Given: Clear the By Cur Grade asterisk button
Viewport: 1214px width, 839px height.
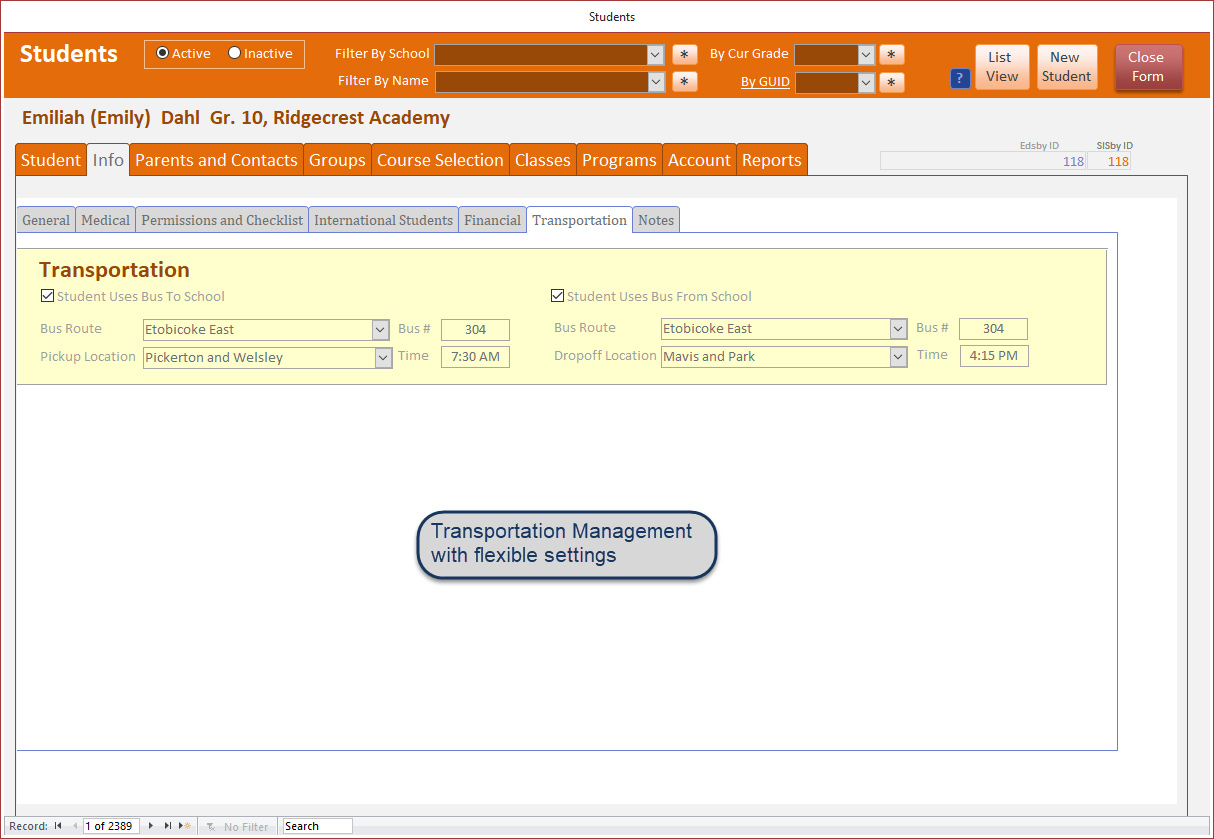Looking at the screenshot, I should click(892, 54).
